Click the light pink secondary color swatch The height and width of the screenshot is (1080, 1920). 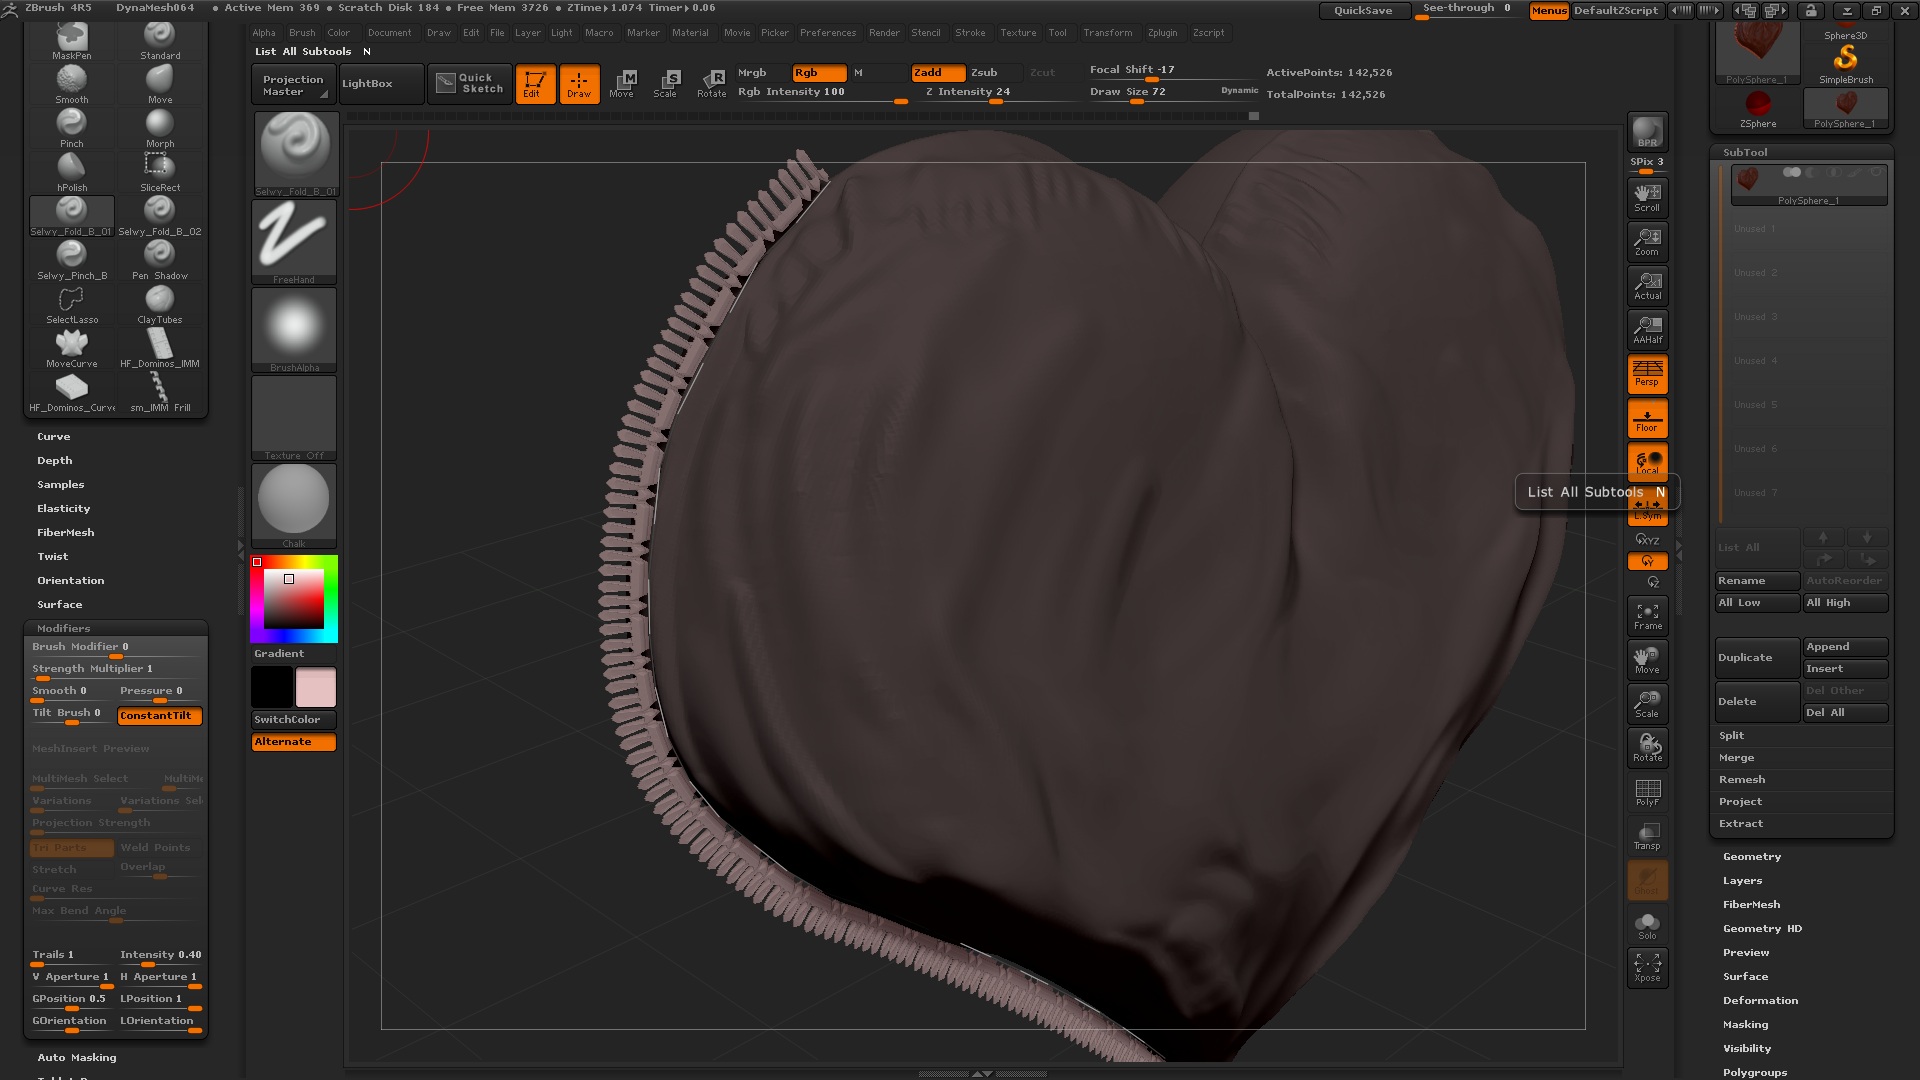point(316,688)
